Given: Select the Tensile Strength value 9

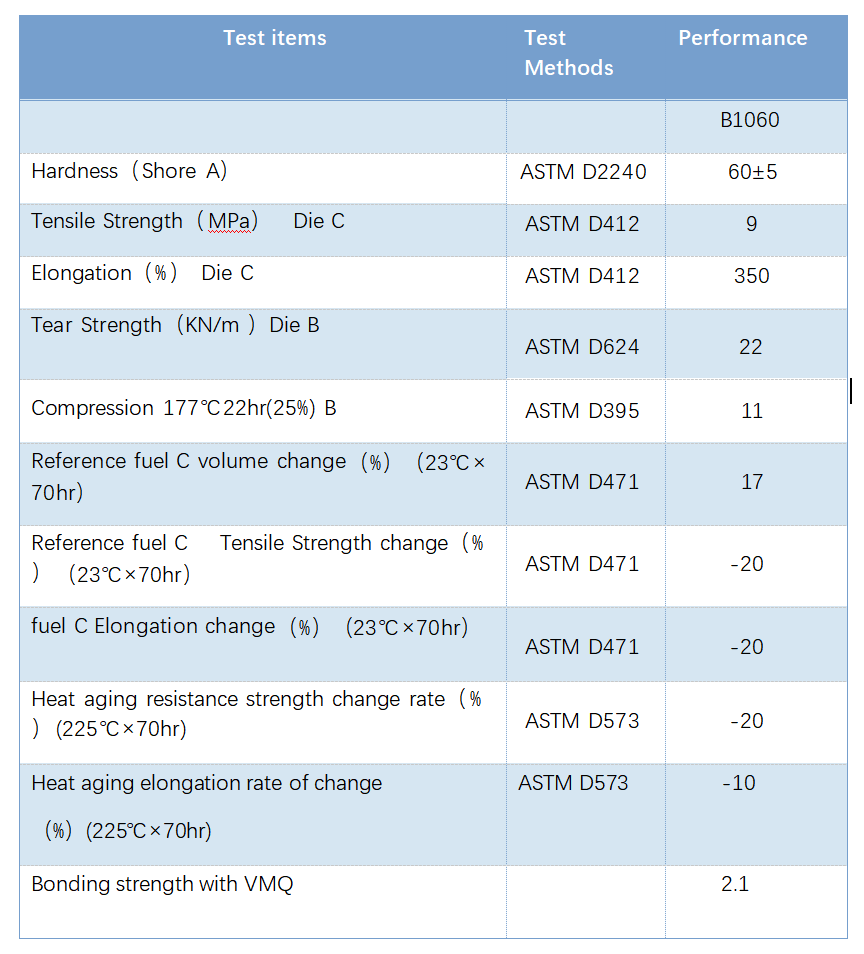Looking at the screenshot, I should click(751, 224).
